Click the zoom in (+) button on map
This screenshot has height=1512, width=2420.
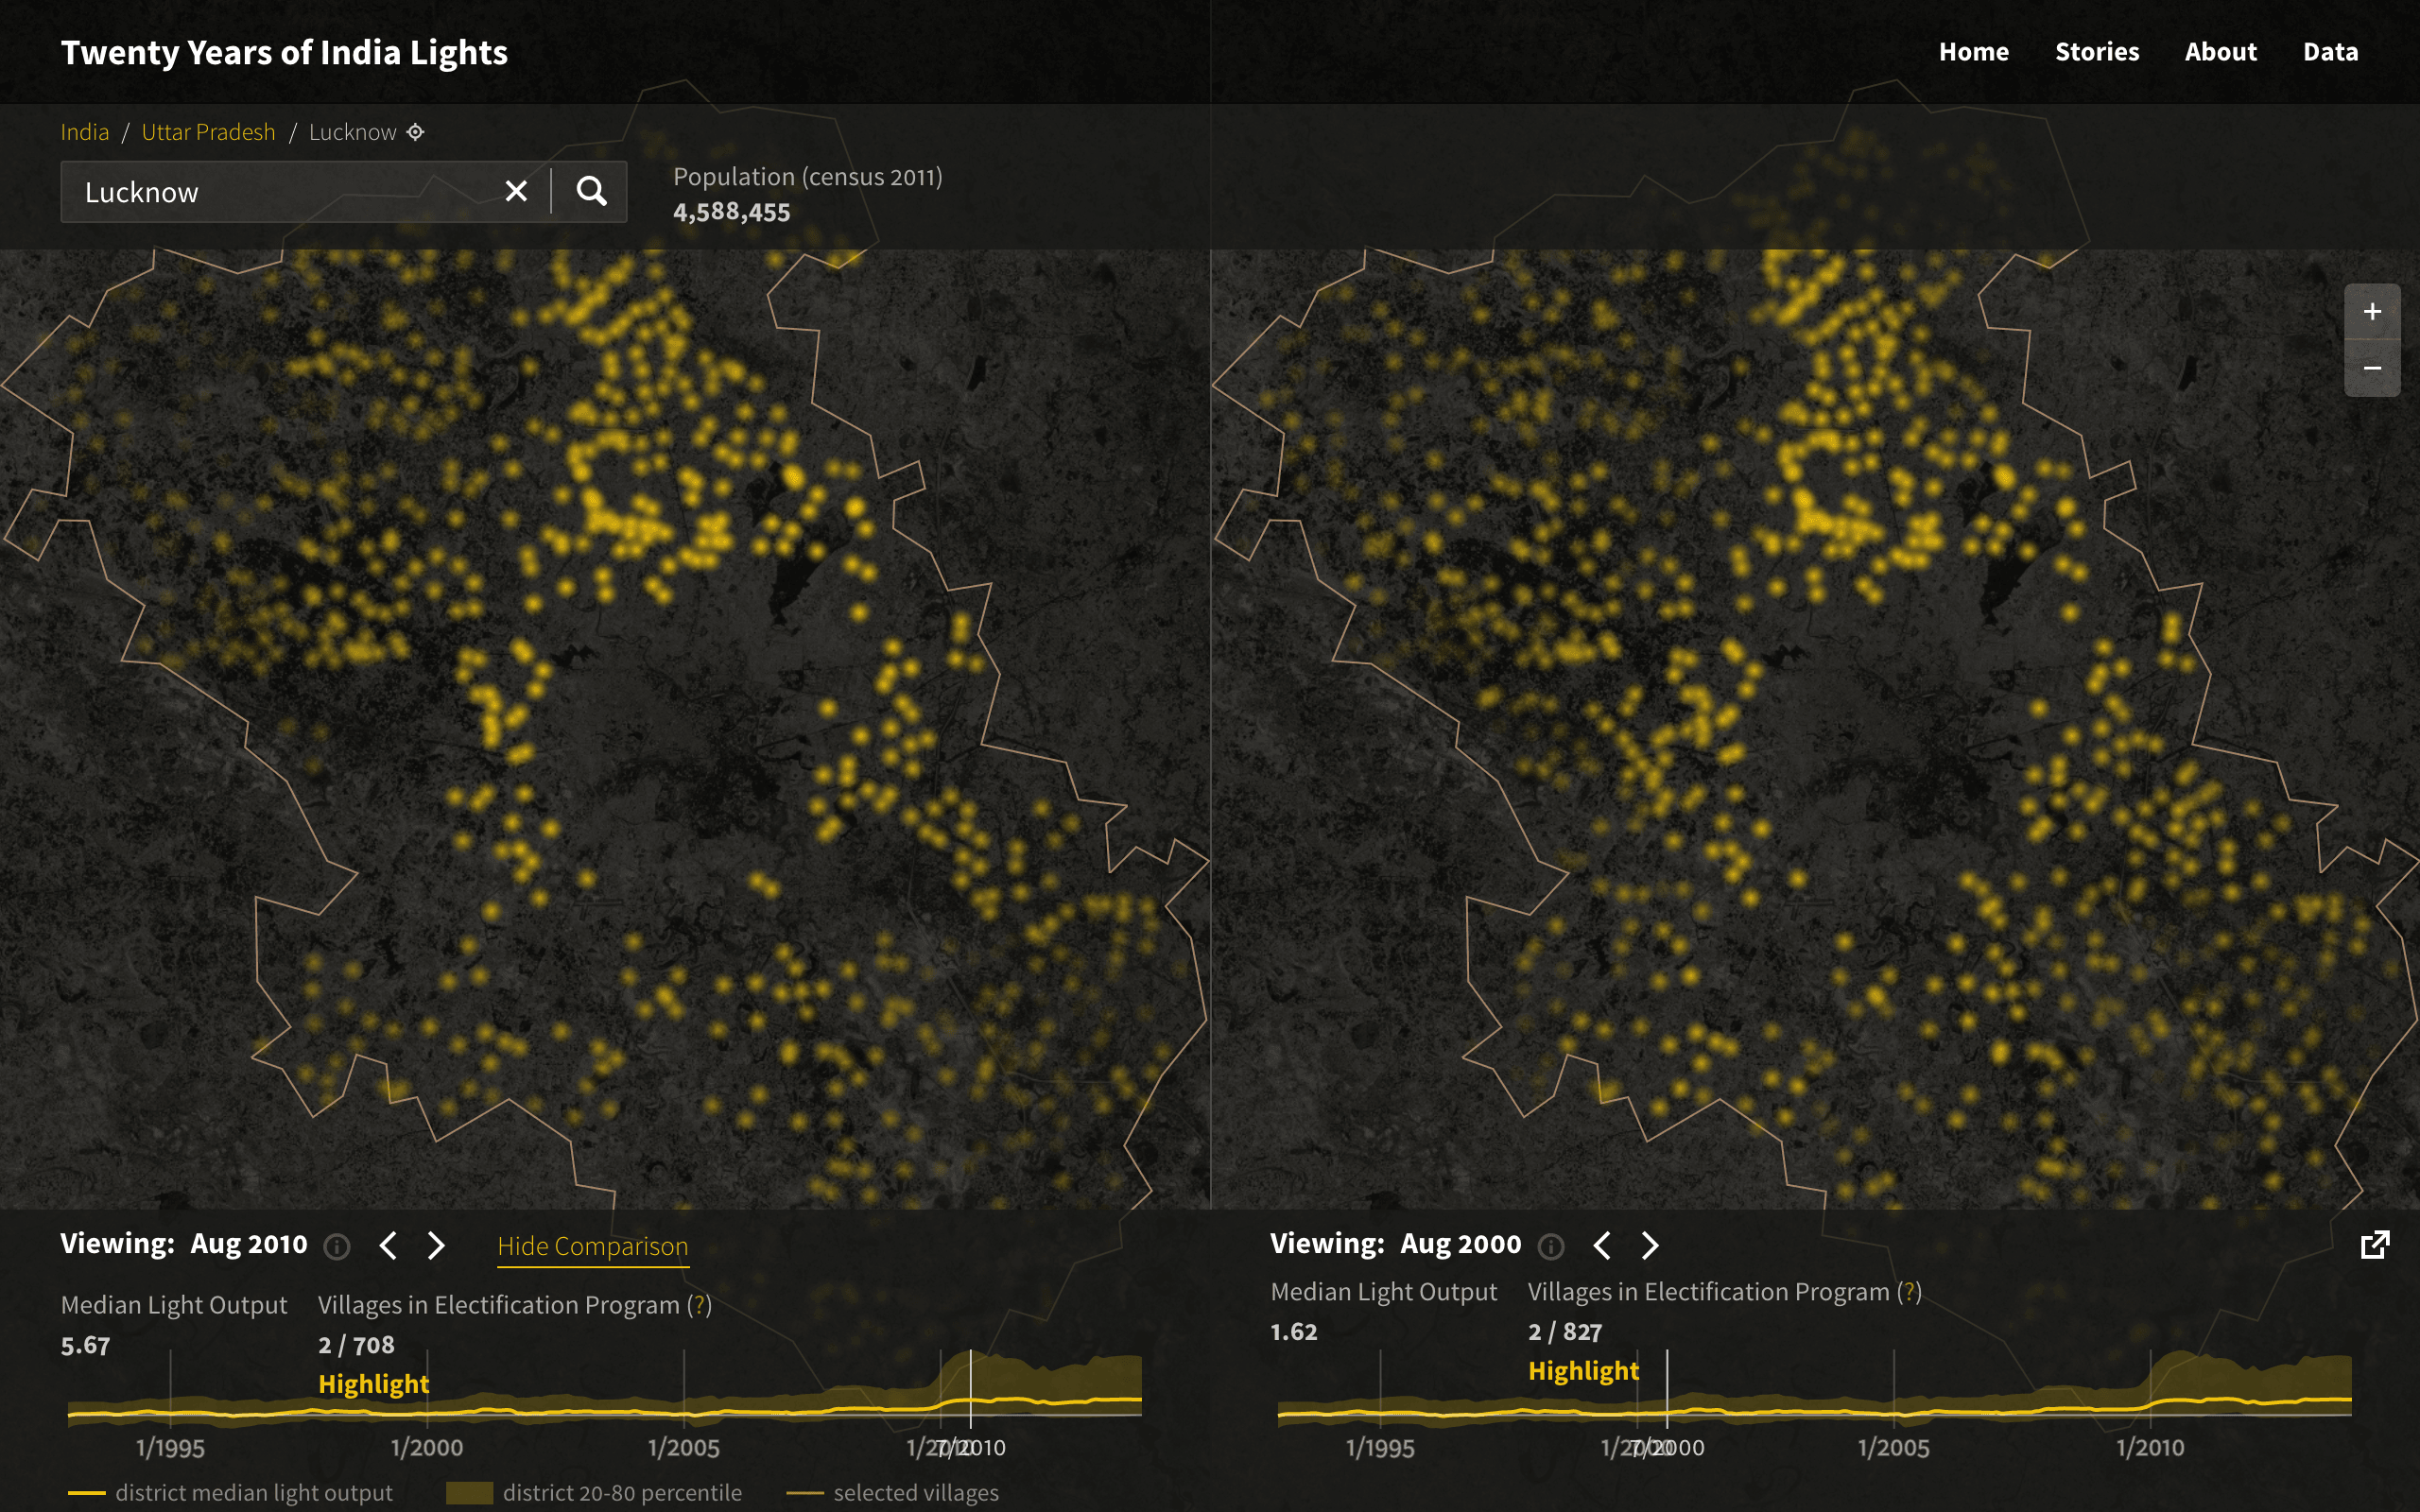click(2373, 314)
